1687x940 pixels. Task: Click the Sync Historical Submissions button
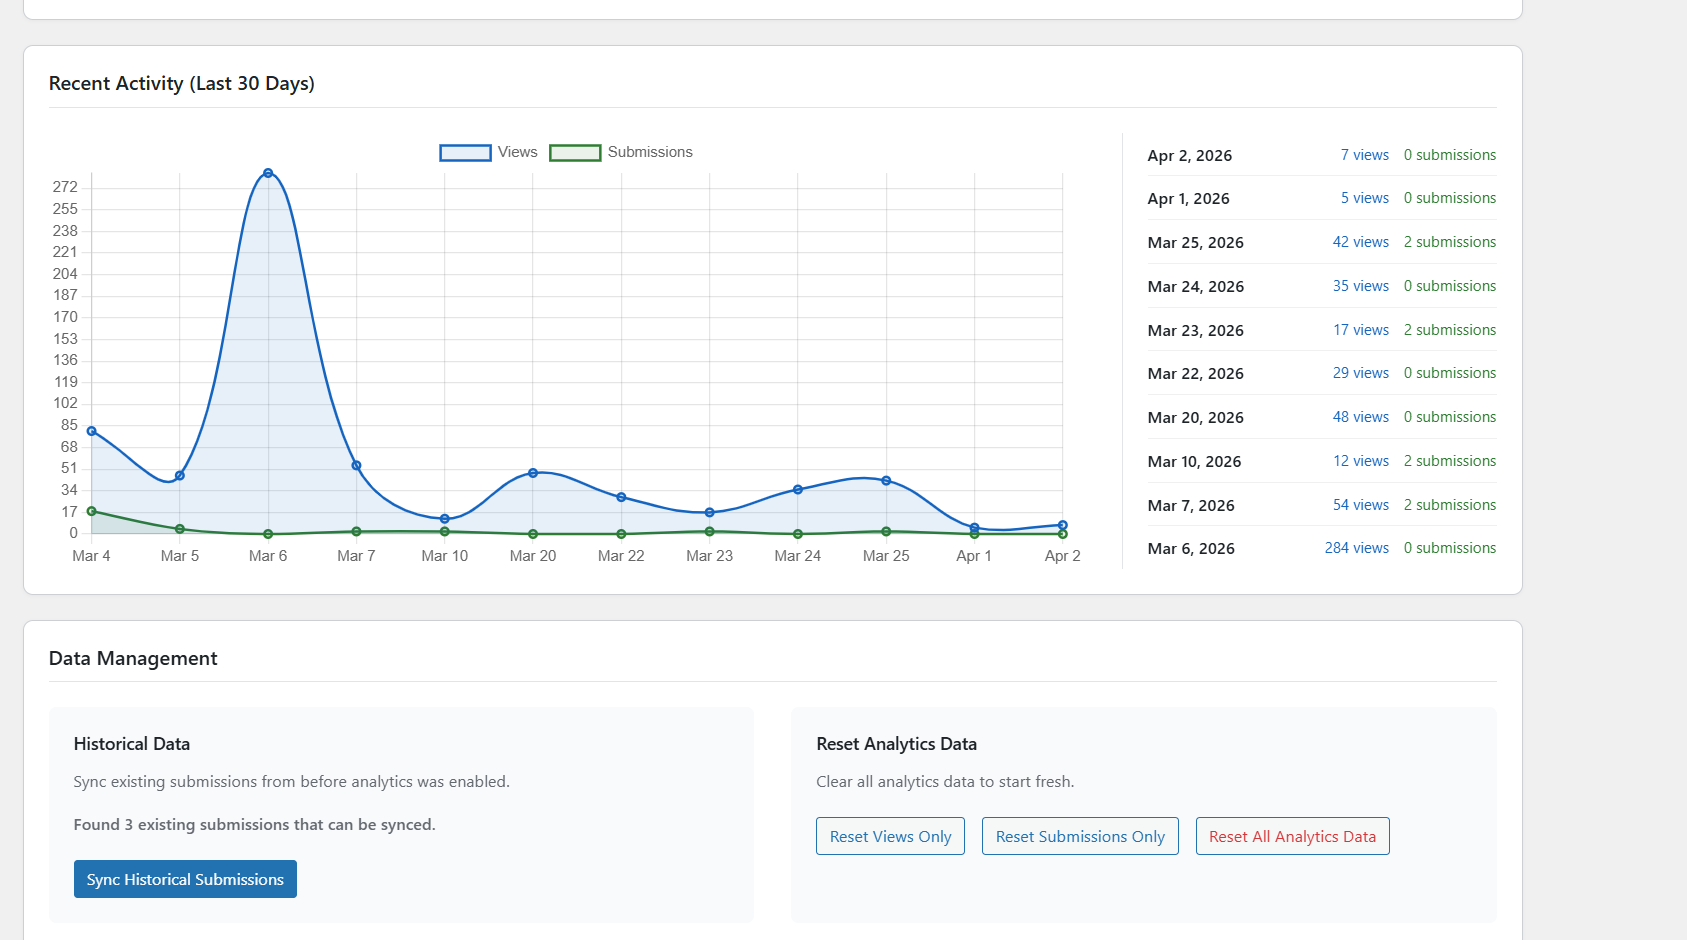click(x=185, y=879)
